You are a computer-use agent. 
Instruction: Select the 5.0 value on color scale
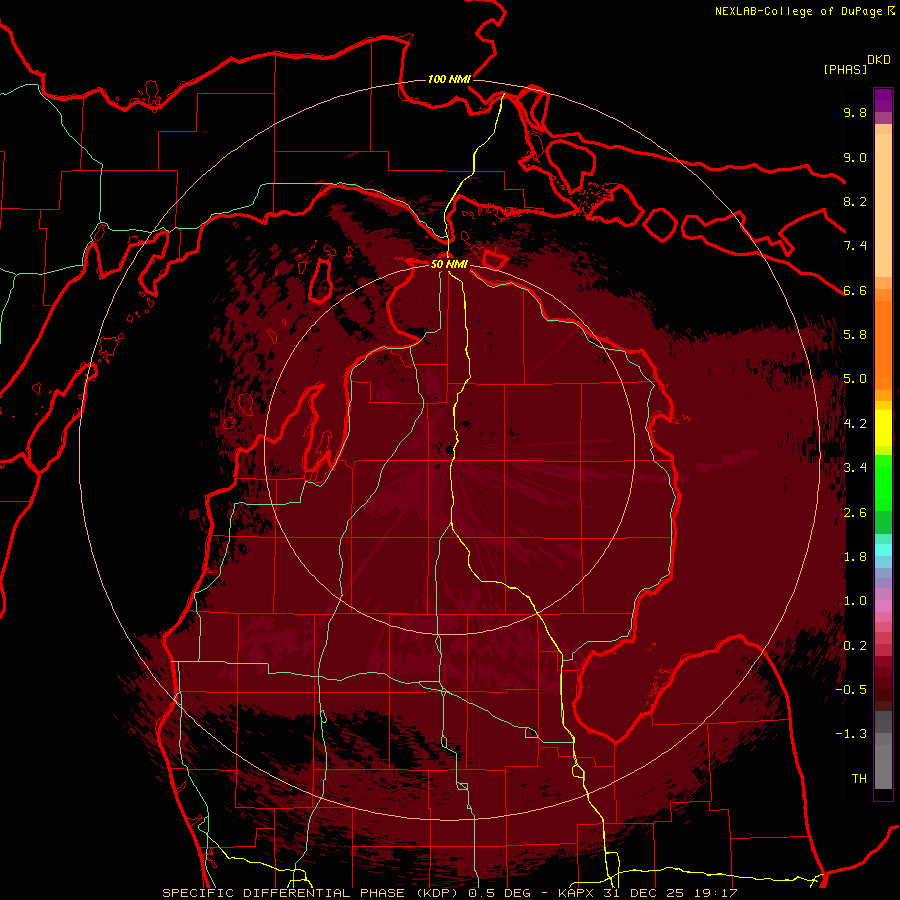[855, 379]
